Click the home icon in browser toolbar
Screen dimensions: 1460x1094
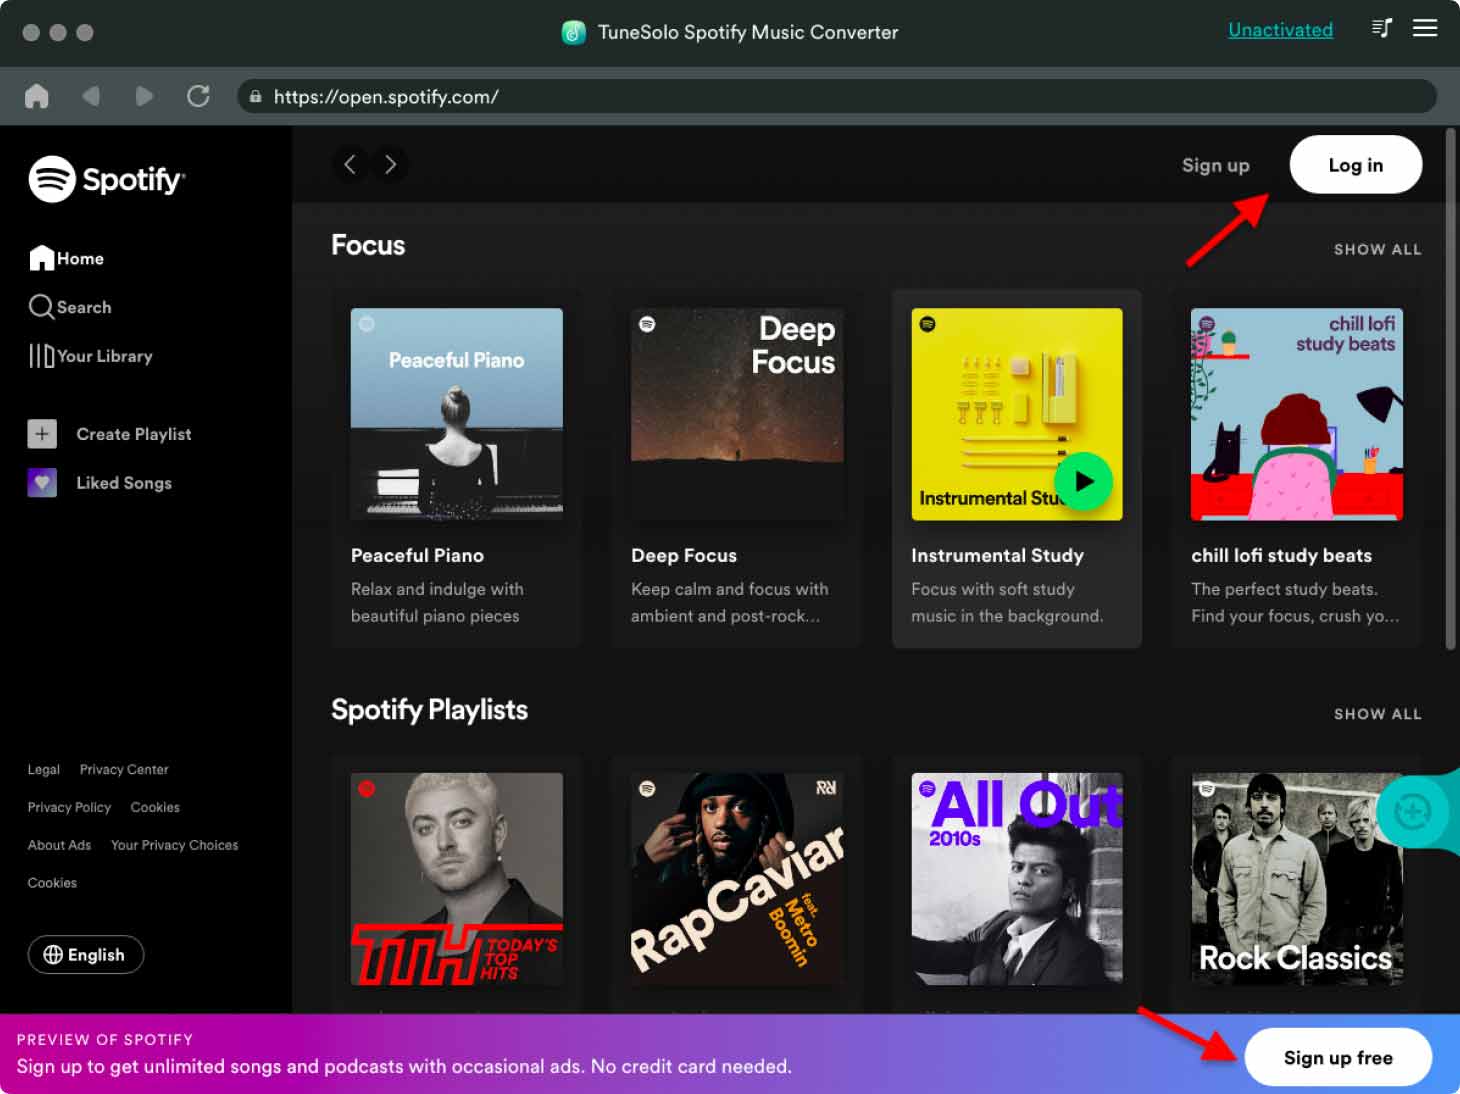pos(37,96)
